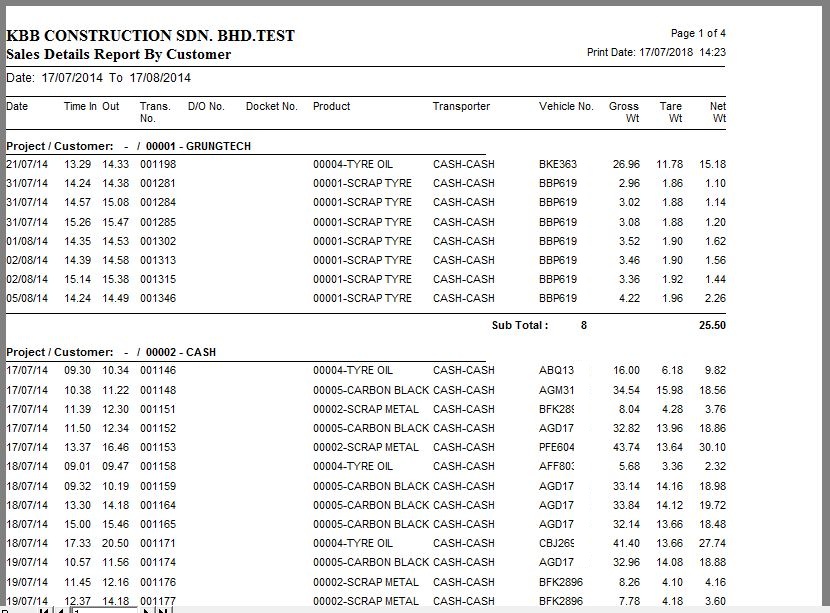Click date '01/08/14' in row 001302
Screen dimensions: 830x613
[x=27, y=241]
